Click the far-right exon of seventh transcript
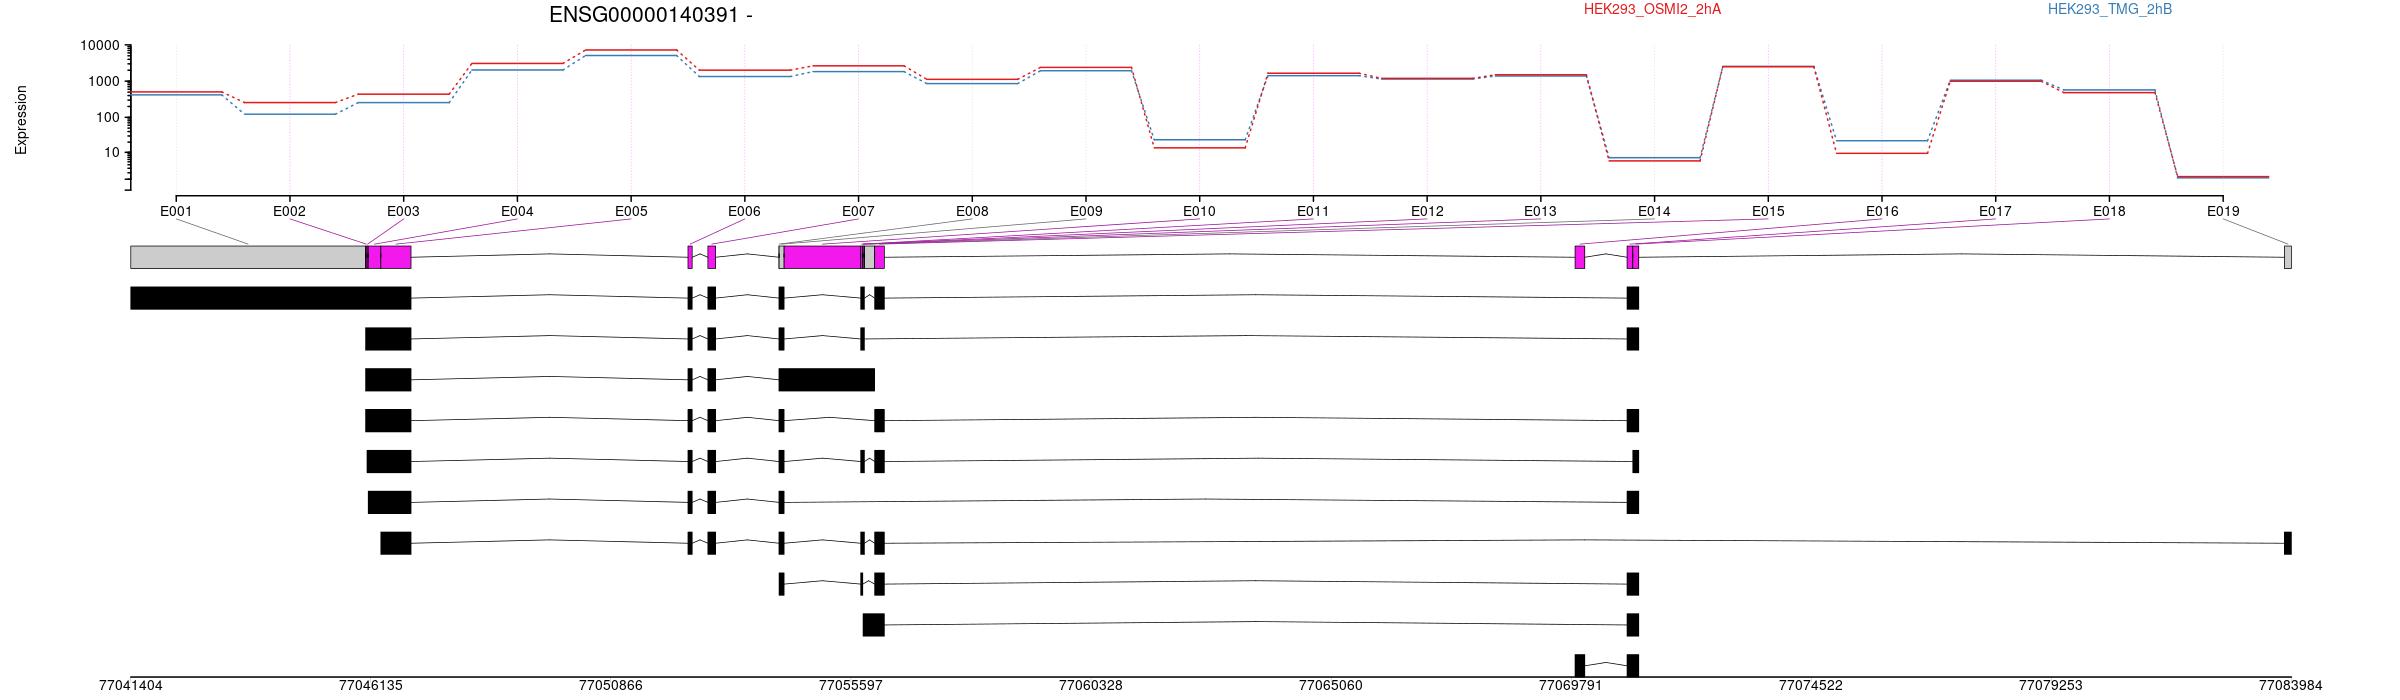Viewport: 2400px width, 700px height. 2288,544
